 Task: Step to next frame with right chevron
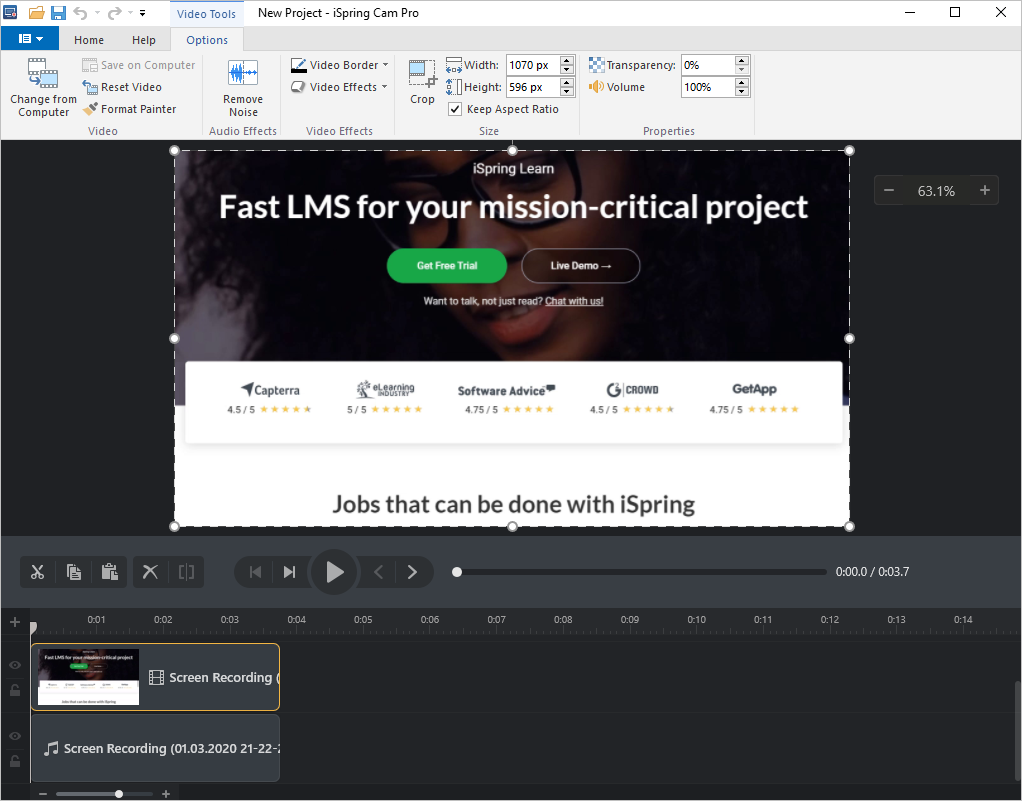point(412,572)
